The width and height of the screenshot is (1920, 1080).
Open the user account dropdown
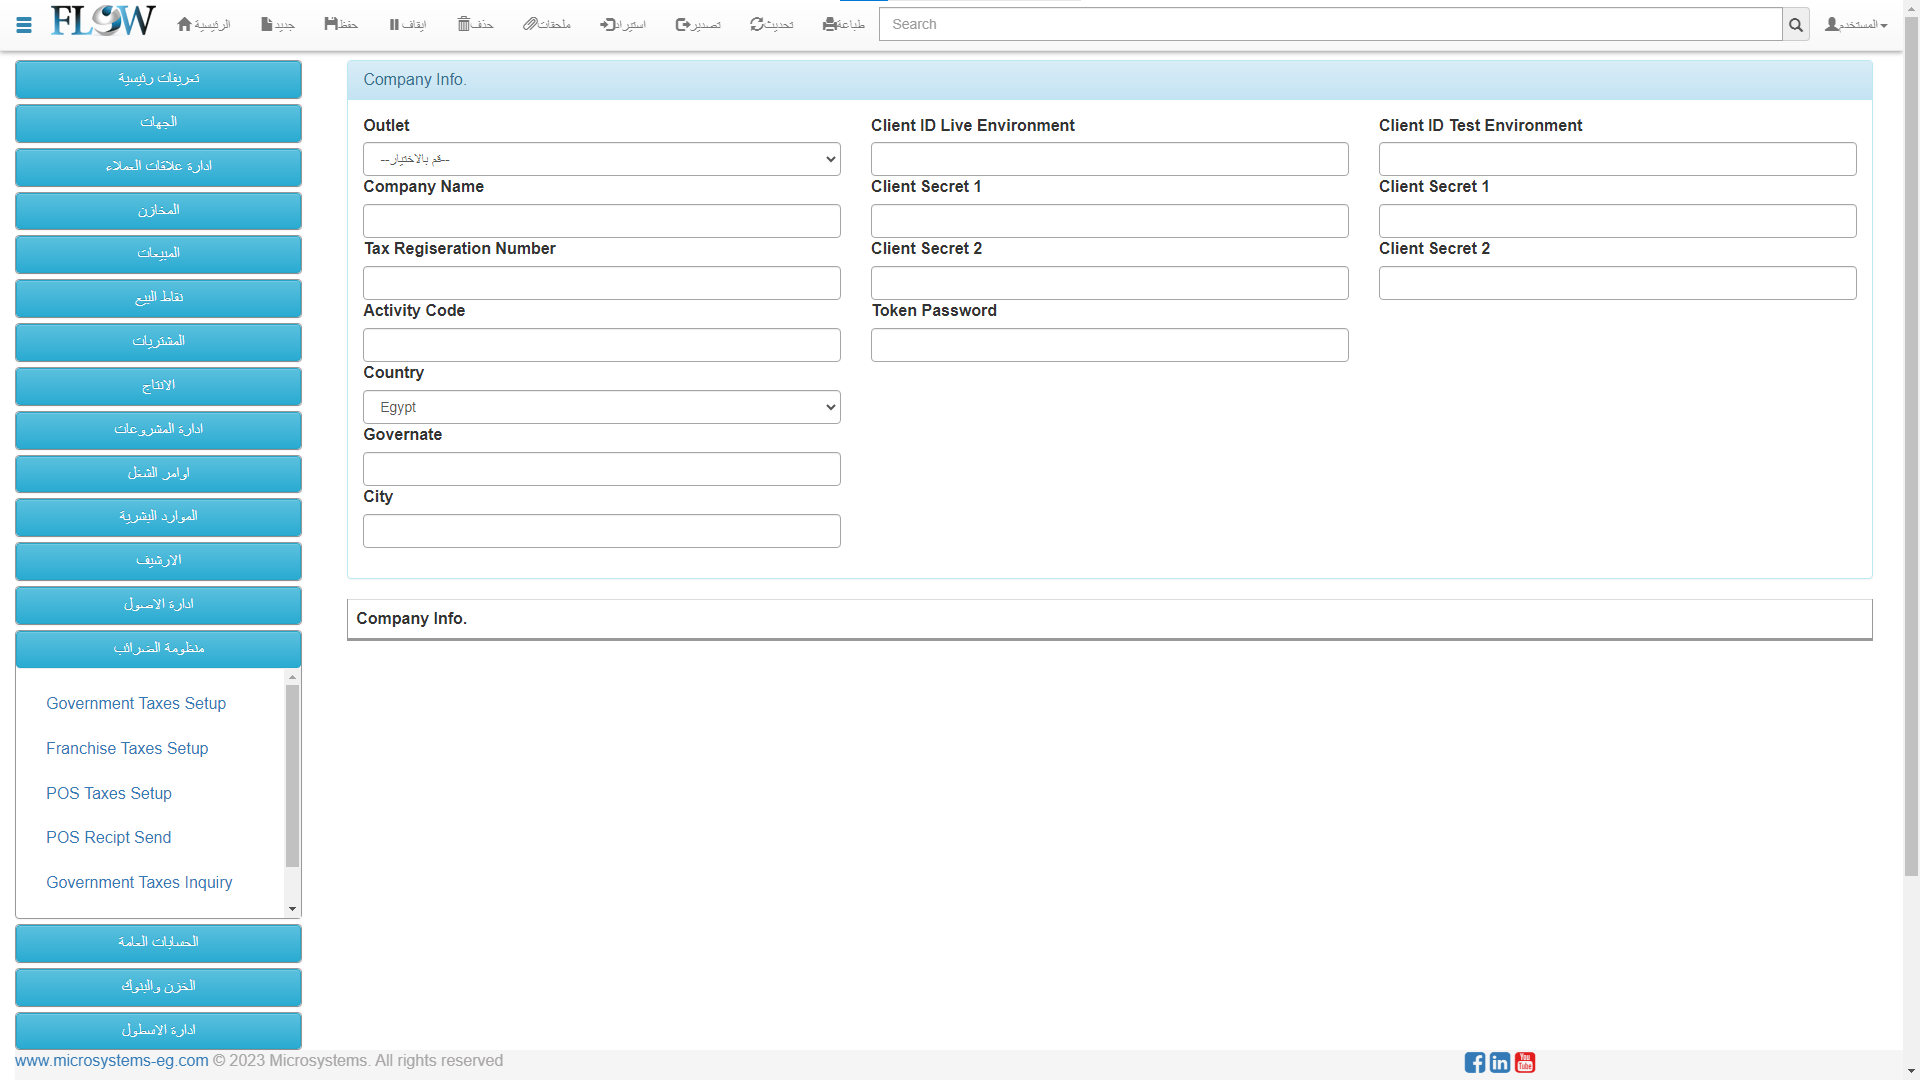[1856, 24]
